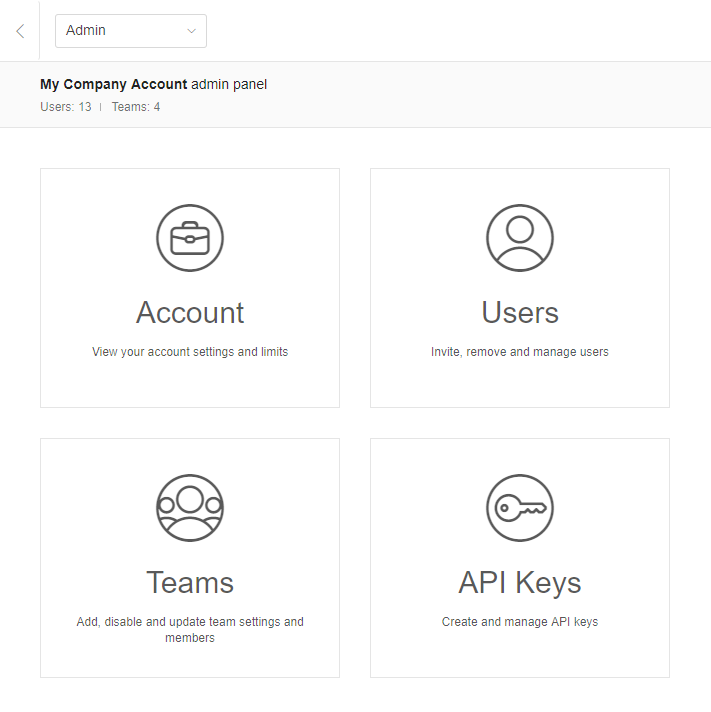Click 'Invite, remove and manage users' text
This screenshot has width=711, height=712.
(520, 352)
